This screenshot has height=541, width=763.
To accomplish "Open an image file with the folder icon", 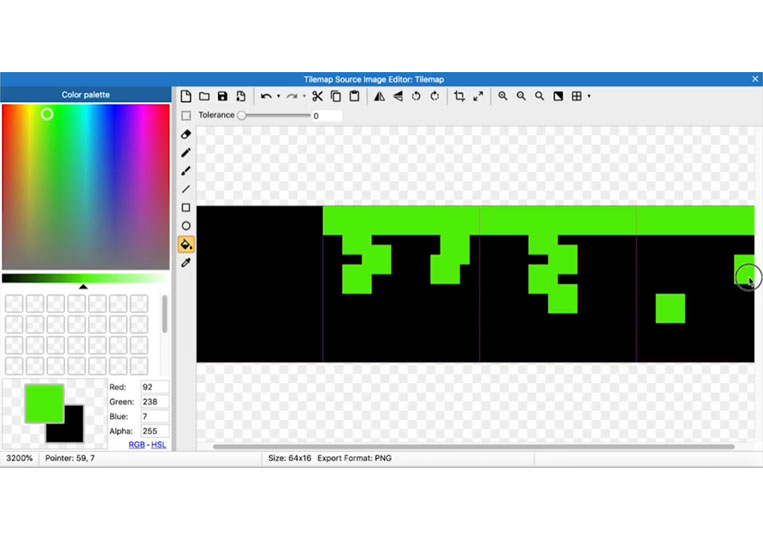I will pos(204,96).
